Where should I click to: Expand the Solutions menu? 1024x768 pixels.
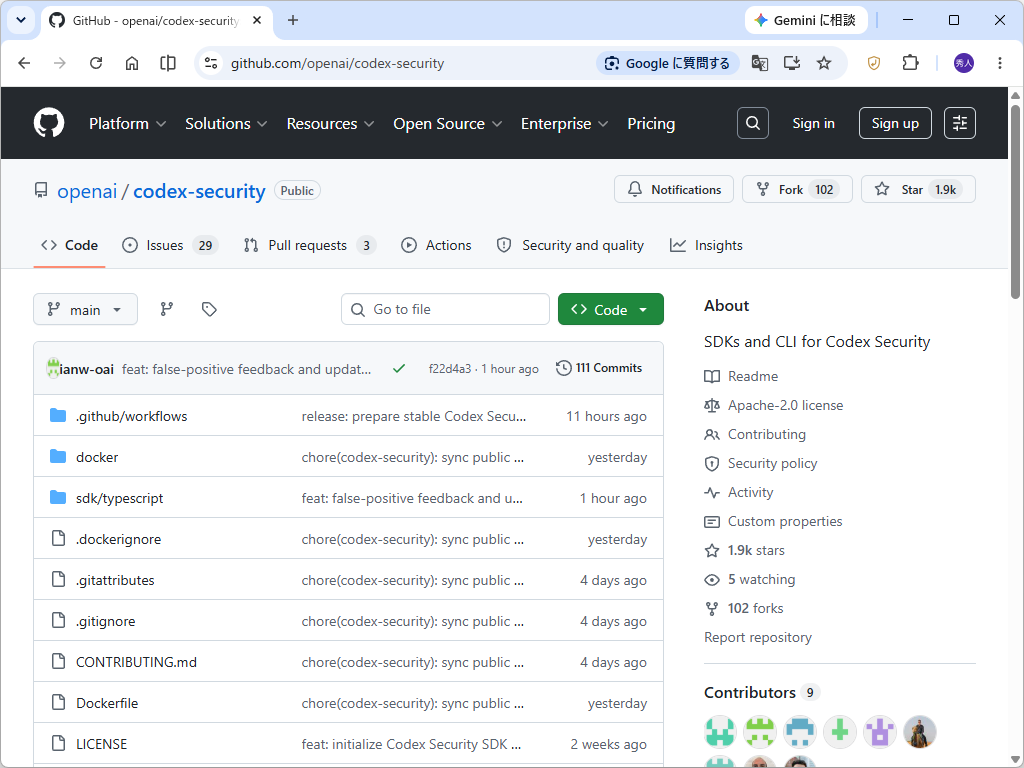226,123
